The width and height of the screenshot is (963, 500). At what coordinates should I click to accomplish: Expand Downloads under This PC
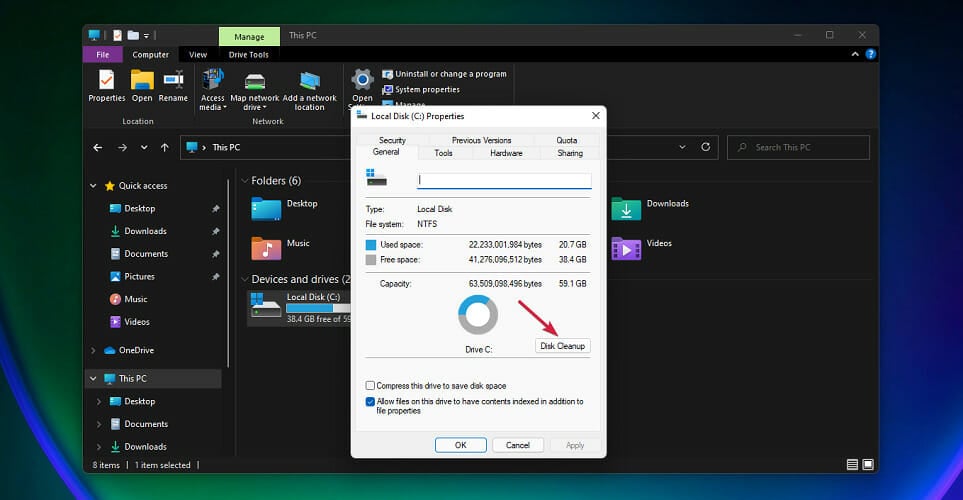99,447
